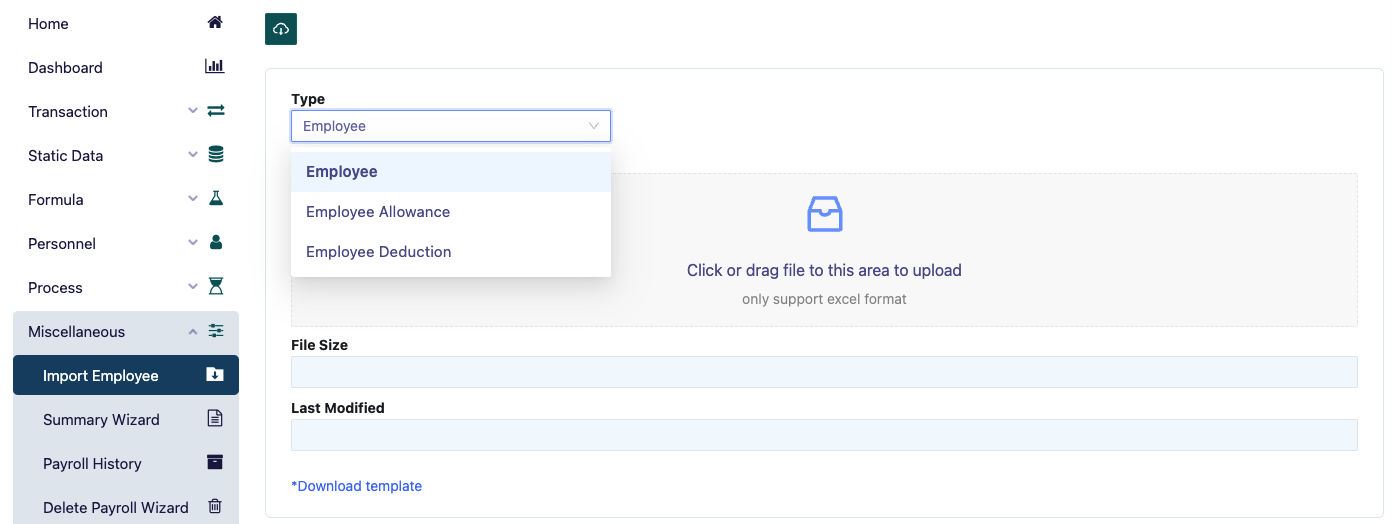Pick the Employee option in list

(342, 172)
